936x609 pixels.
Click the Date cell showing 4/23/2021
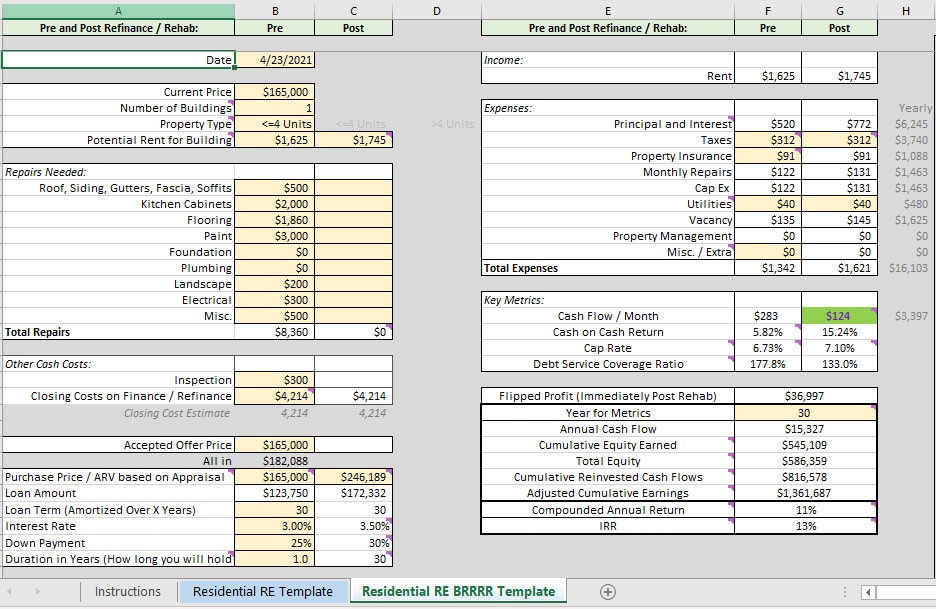(x=275, y=60)
